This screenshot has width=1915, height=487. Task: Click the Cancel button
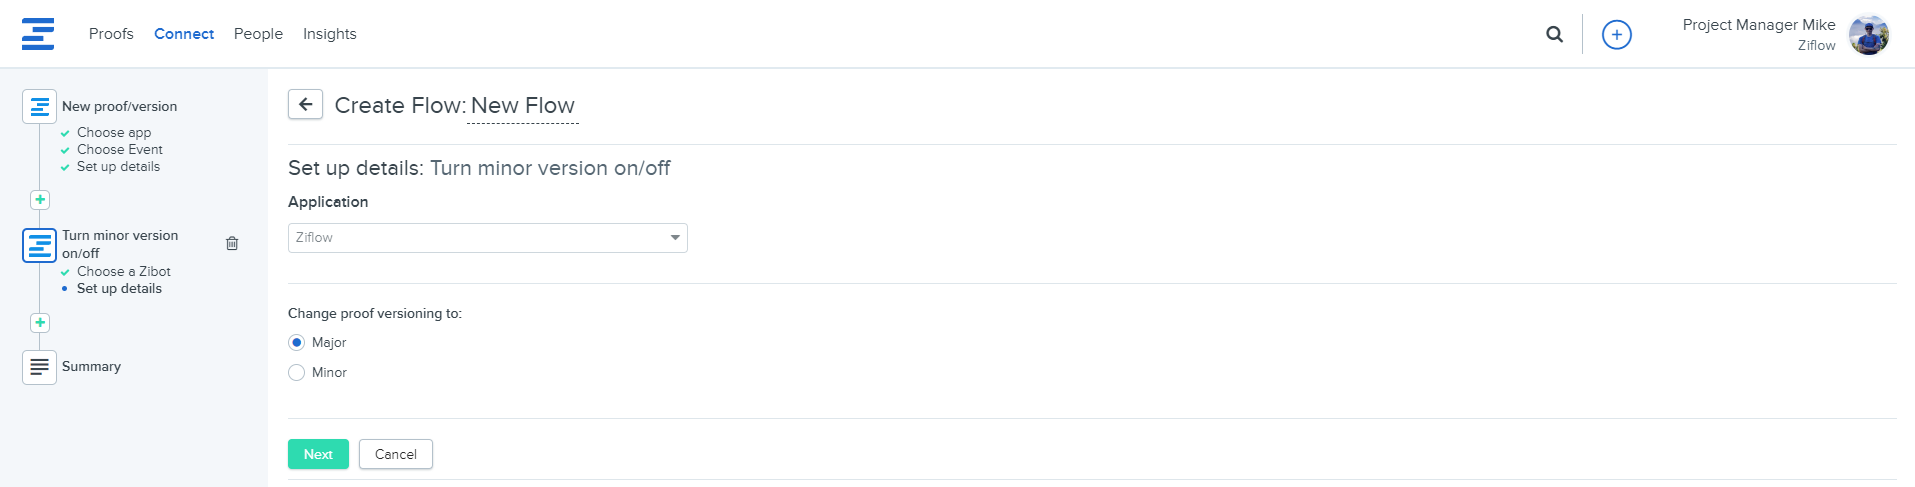coord(396,454)
